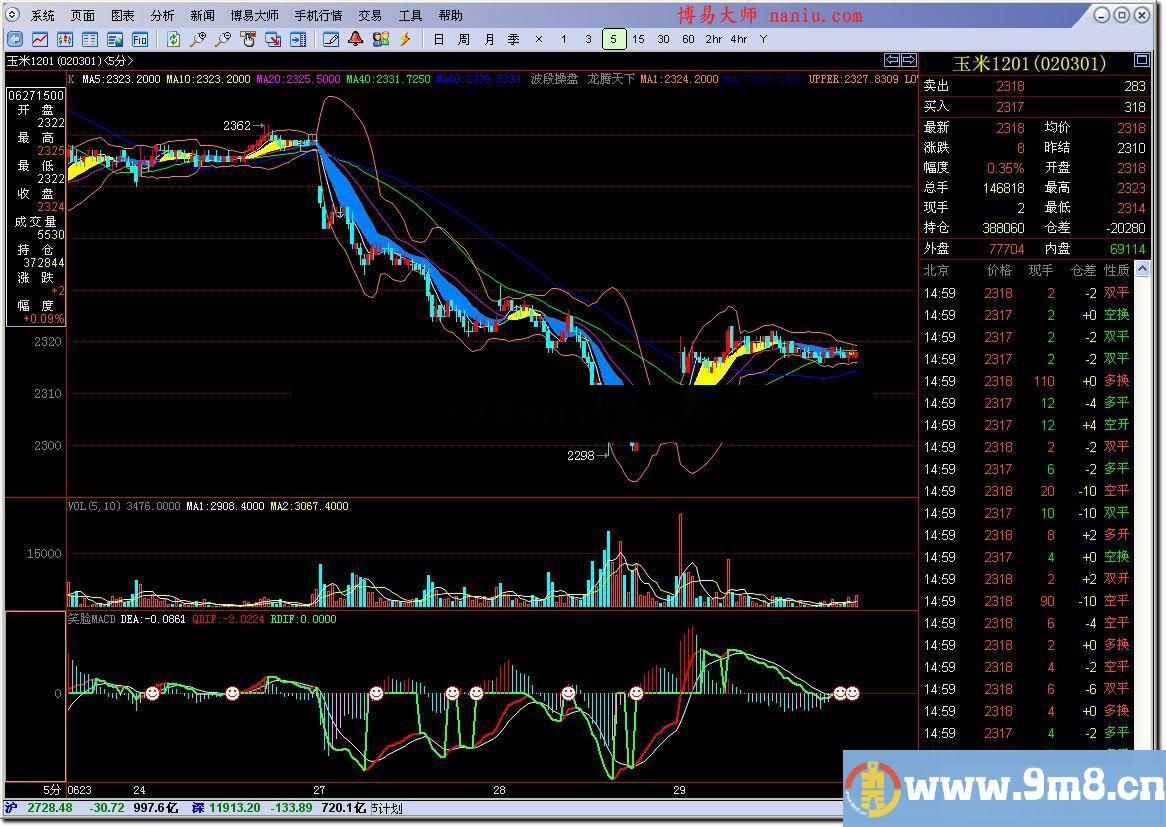Switch to the 60 minute period

(x=688, y=39)
